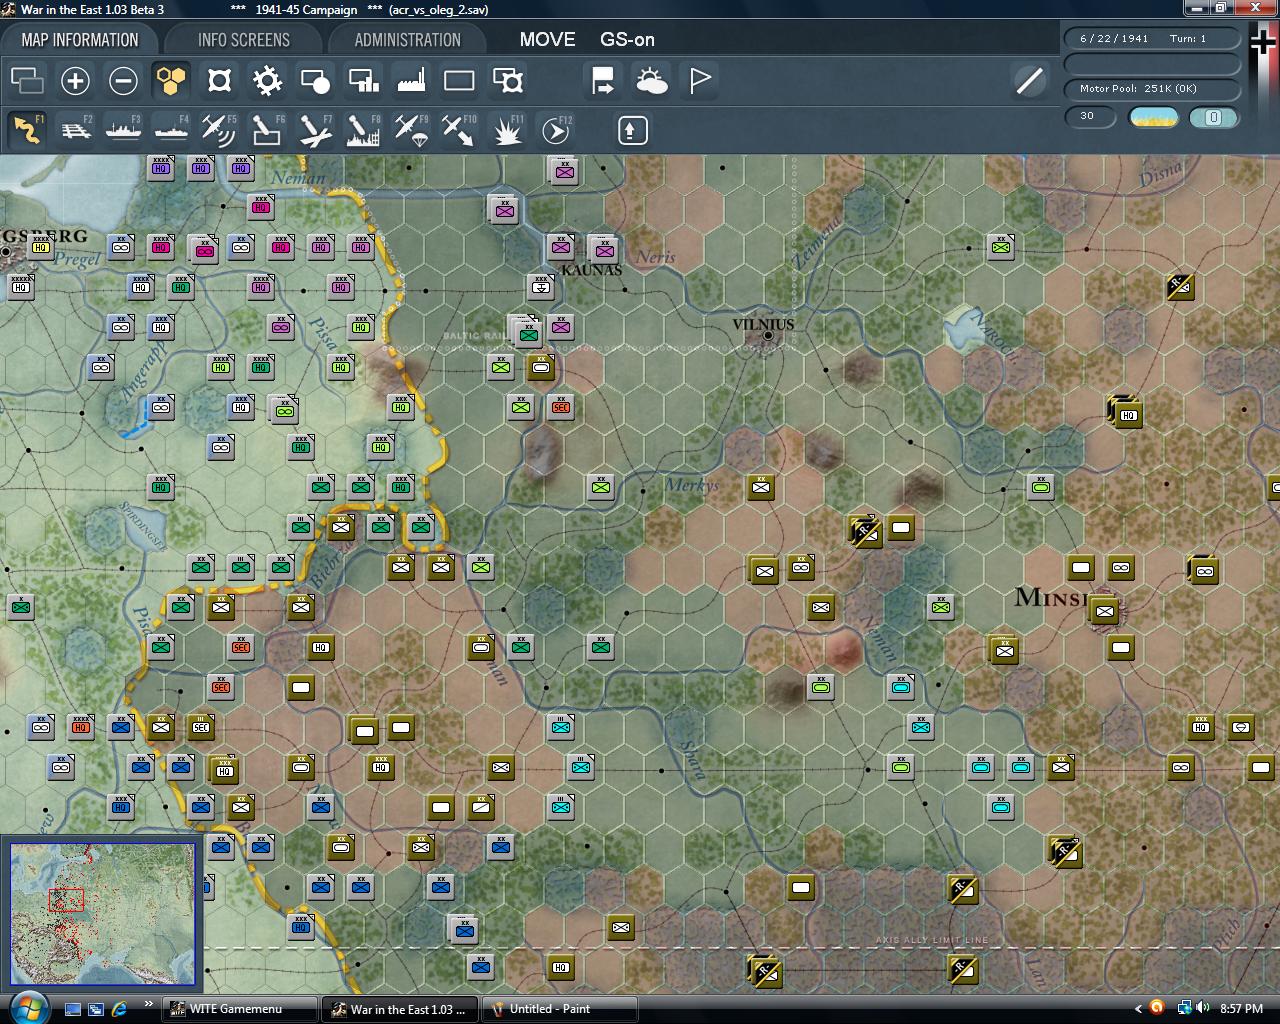Click the taskbar clock showing 8:57 PM
1280x1024 pixels.
pos(1241,1009)
